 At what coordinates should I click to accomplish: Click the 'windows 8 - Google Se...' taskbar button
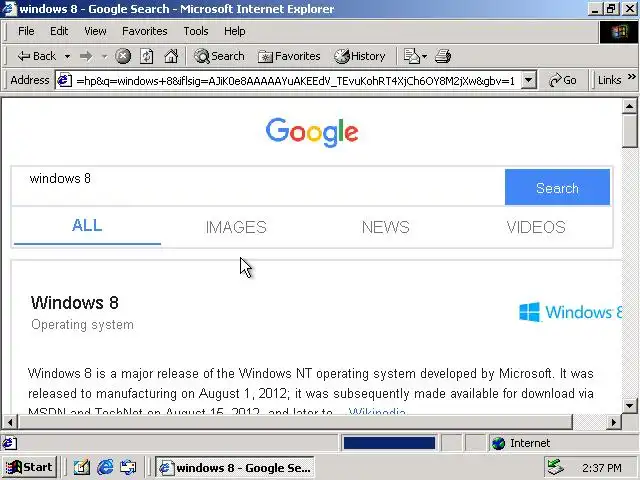pyautogui.click(x=235, y=467)
